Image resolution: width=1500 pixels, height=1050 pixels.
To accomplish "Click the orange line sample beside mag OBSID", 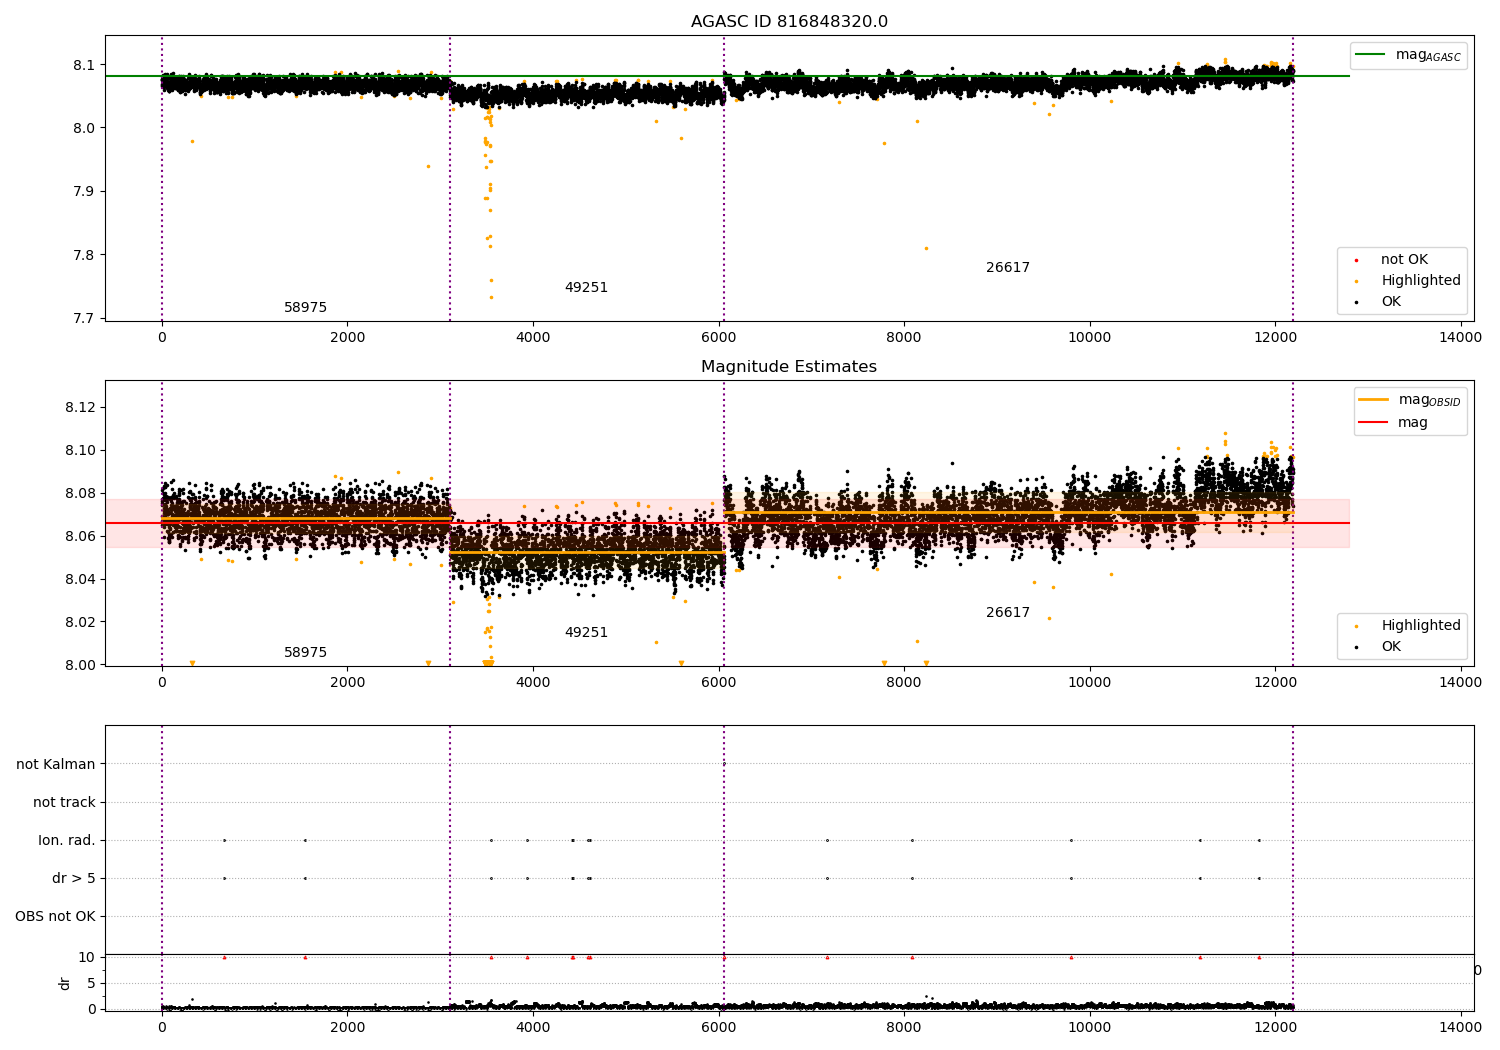I will tap(1373, 400).
